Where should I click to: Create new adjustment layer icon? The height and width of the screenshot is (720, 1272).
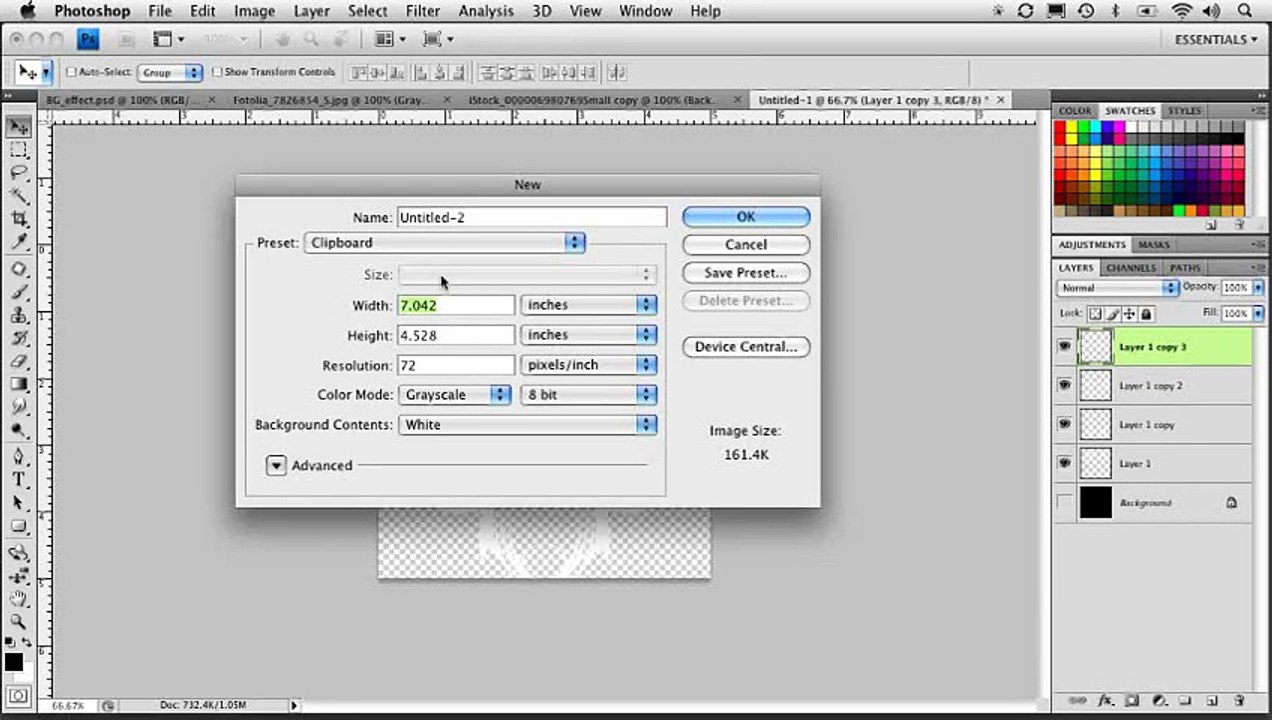click(1159, 700)
